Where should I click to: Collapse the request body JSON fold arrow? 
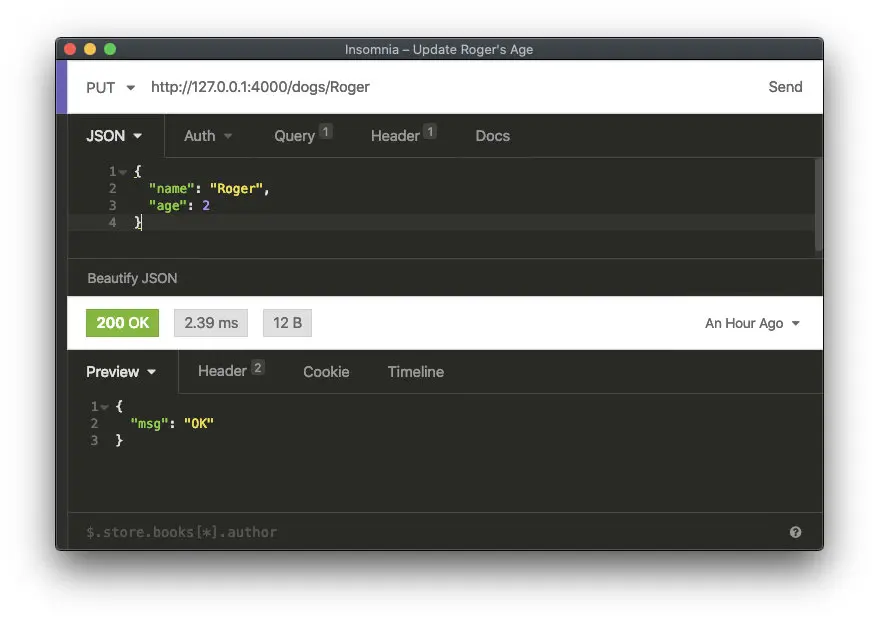123,172
